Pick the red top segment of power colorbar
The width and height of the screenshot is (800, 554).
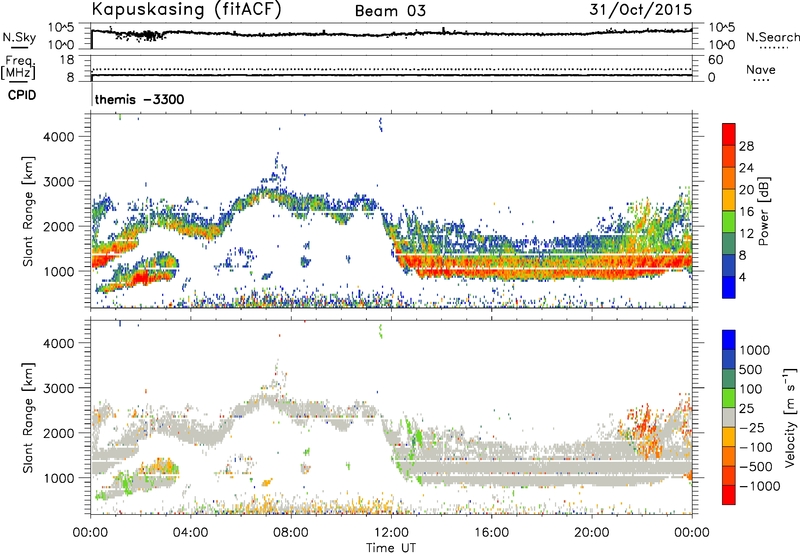(x=729, y=134)
